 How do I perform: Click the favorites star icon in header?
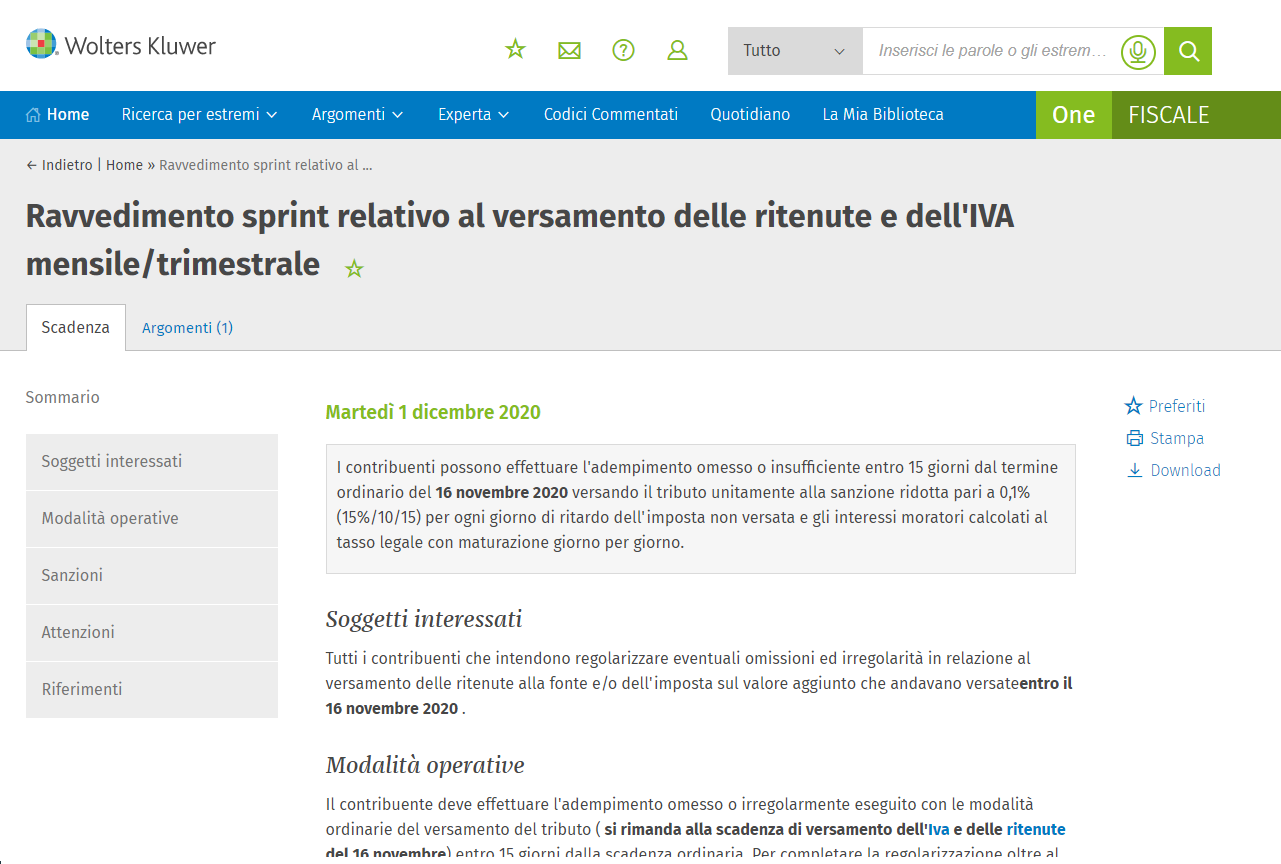point(515,50)
